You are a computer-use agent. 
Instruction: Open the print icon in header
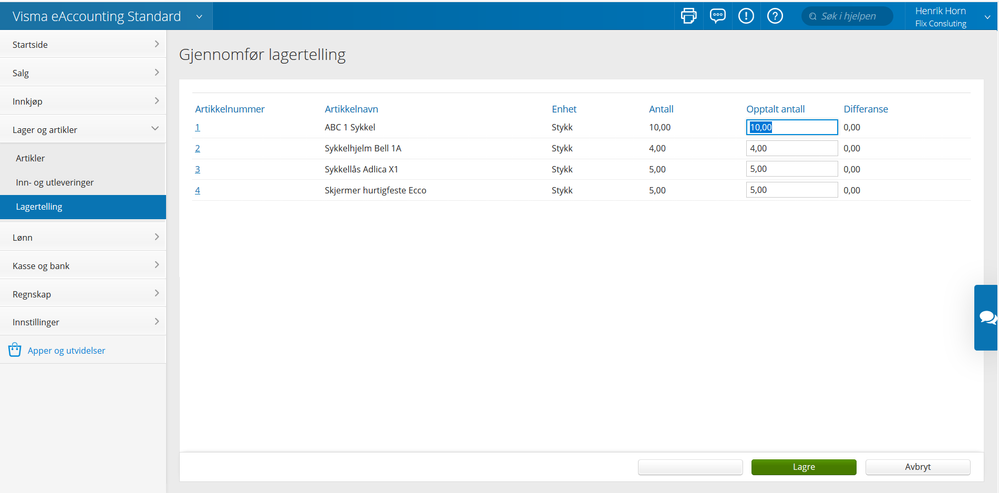point(689,16)
